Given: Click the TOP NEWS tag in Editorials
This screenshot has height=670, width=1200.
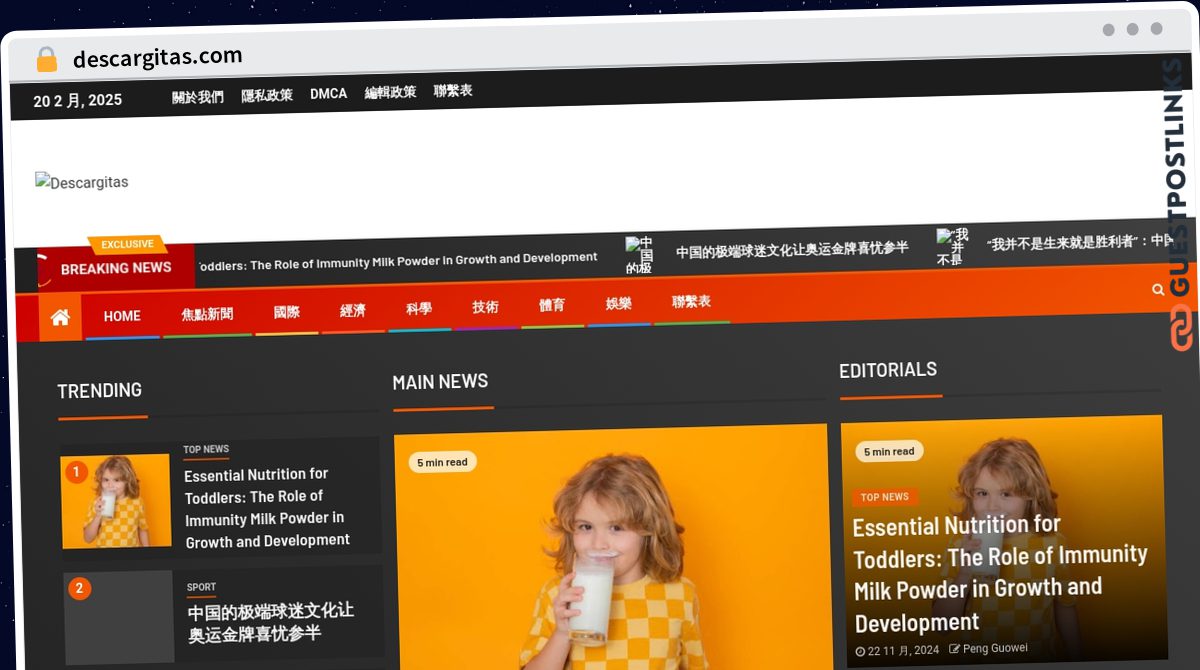Looking at the screenshot, I should coord(885,497).
